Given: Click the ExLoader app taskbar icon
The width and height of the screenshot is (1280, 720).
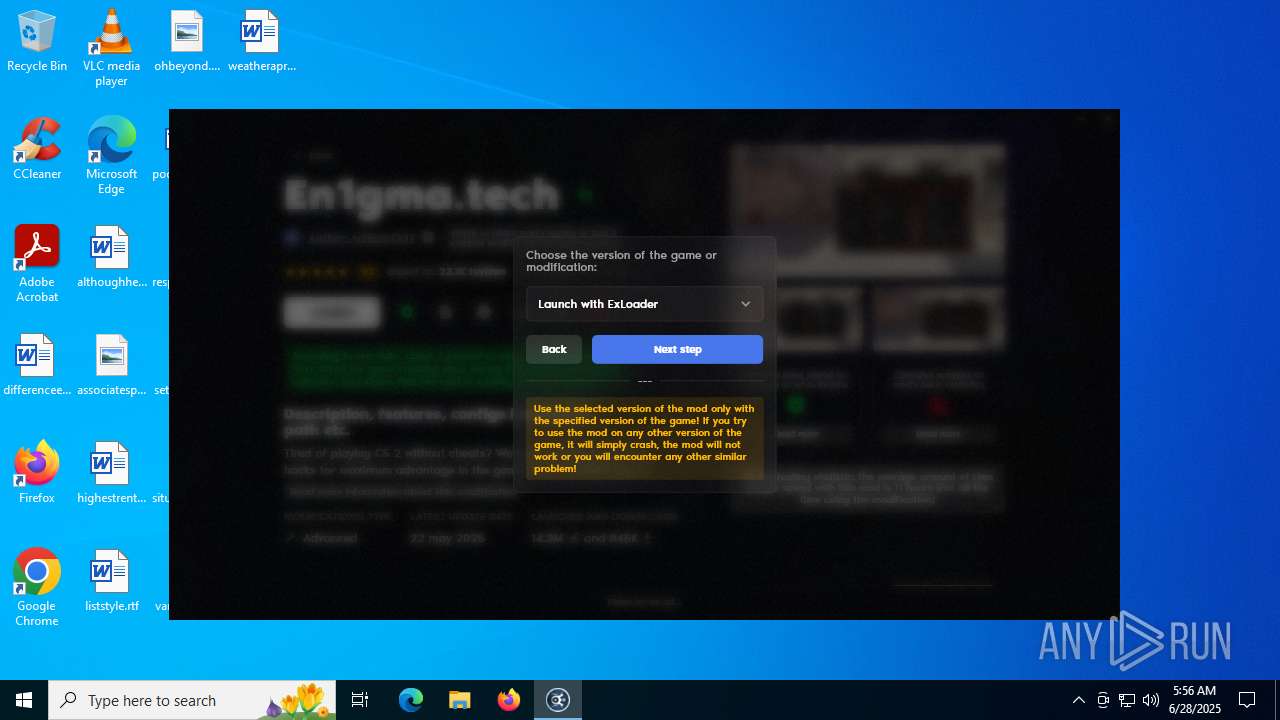Looking at the screenshot, I should pos(558,700).
